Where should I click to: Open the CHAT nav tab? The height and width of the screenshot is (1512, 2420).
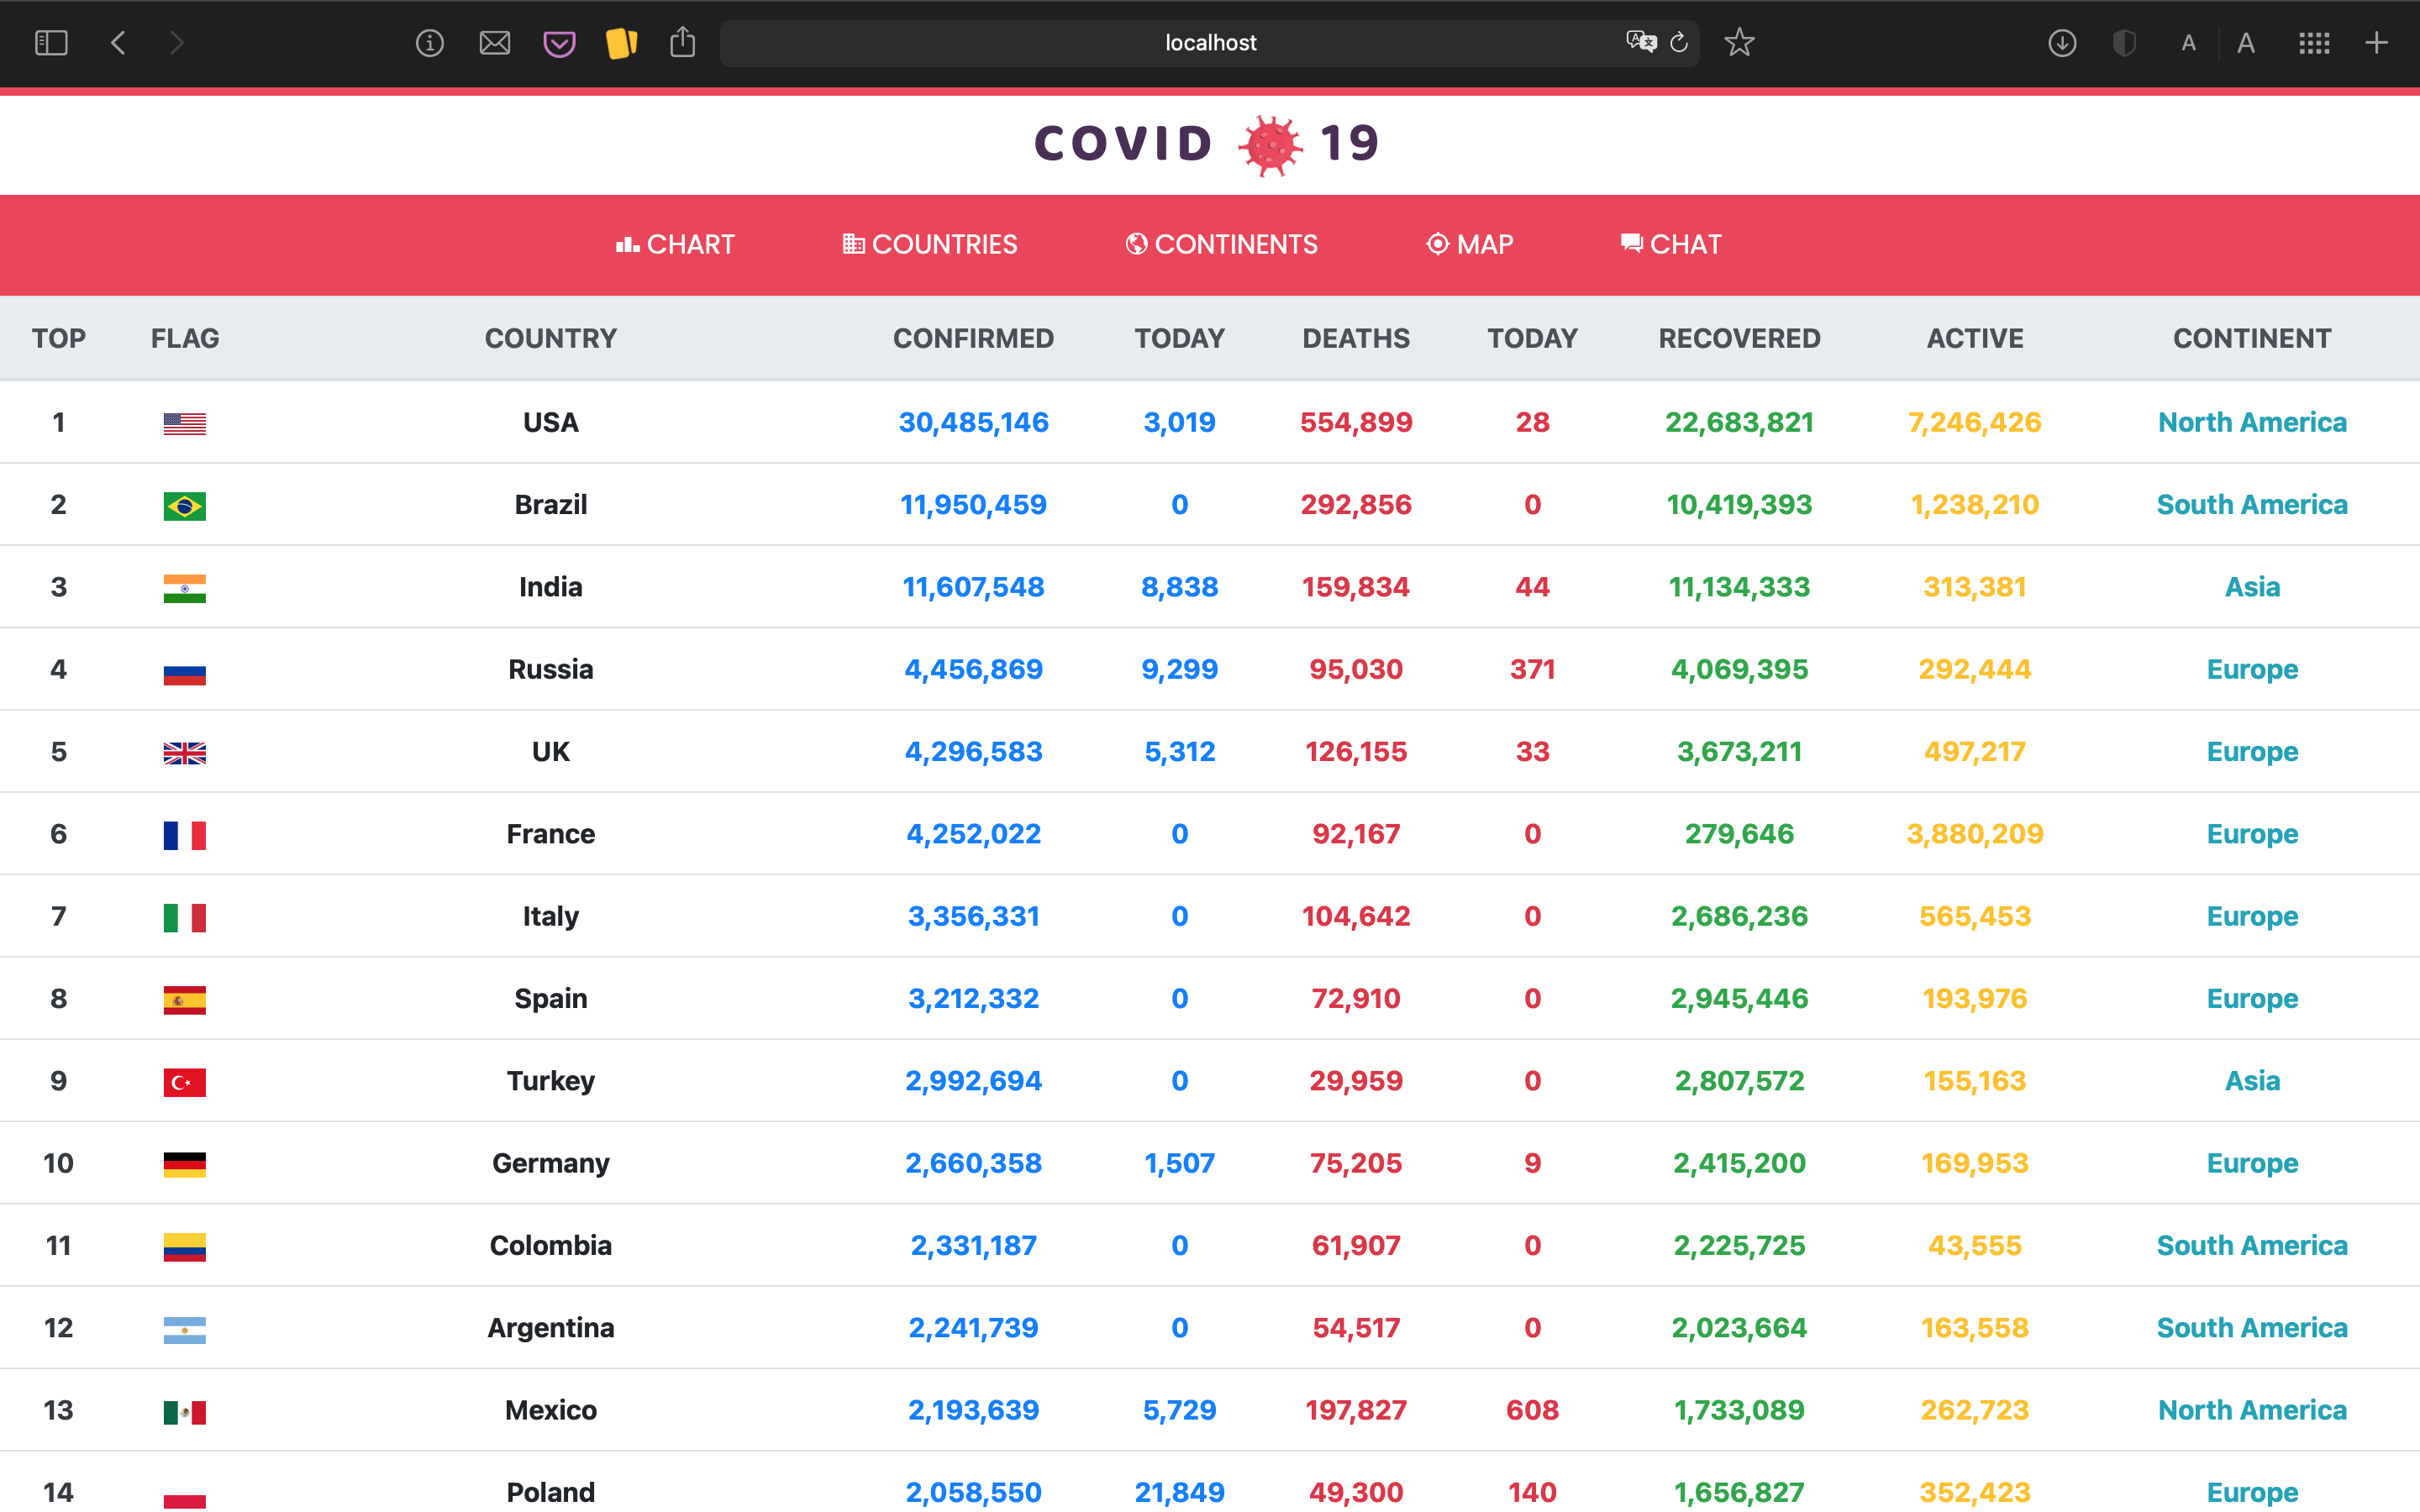tap(1671, 245)
